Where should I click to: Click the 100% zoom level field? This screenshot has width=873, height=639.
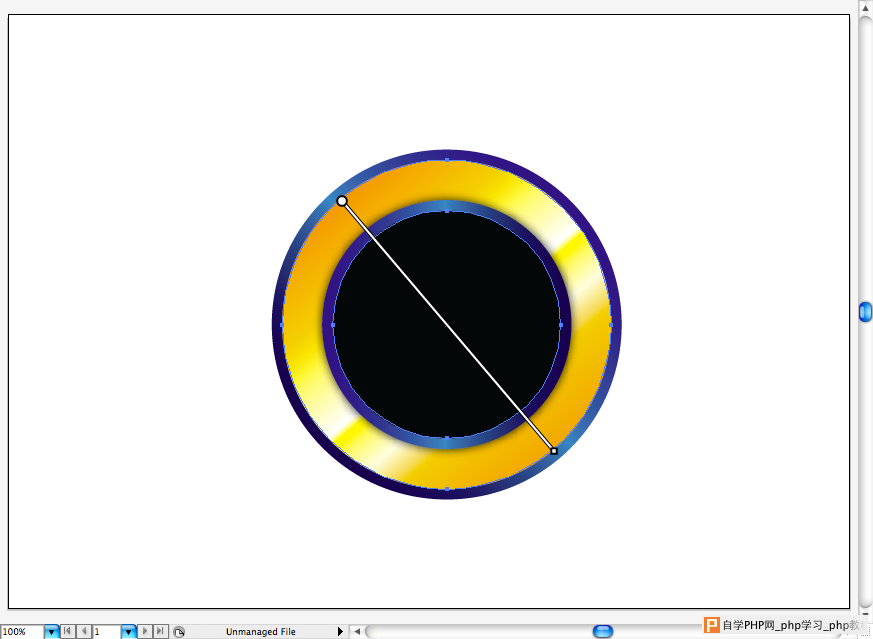click(x=22, y=632)
